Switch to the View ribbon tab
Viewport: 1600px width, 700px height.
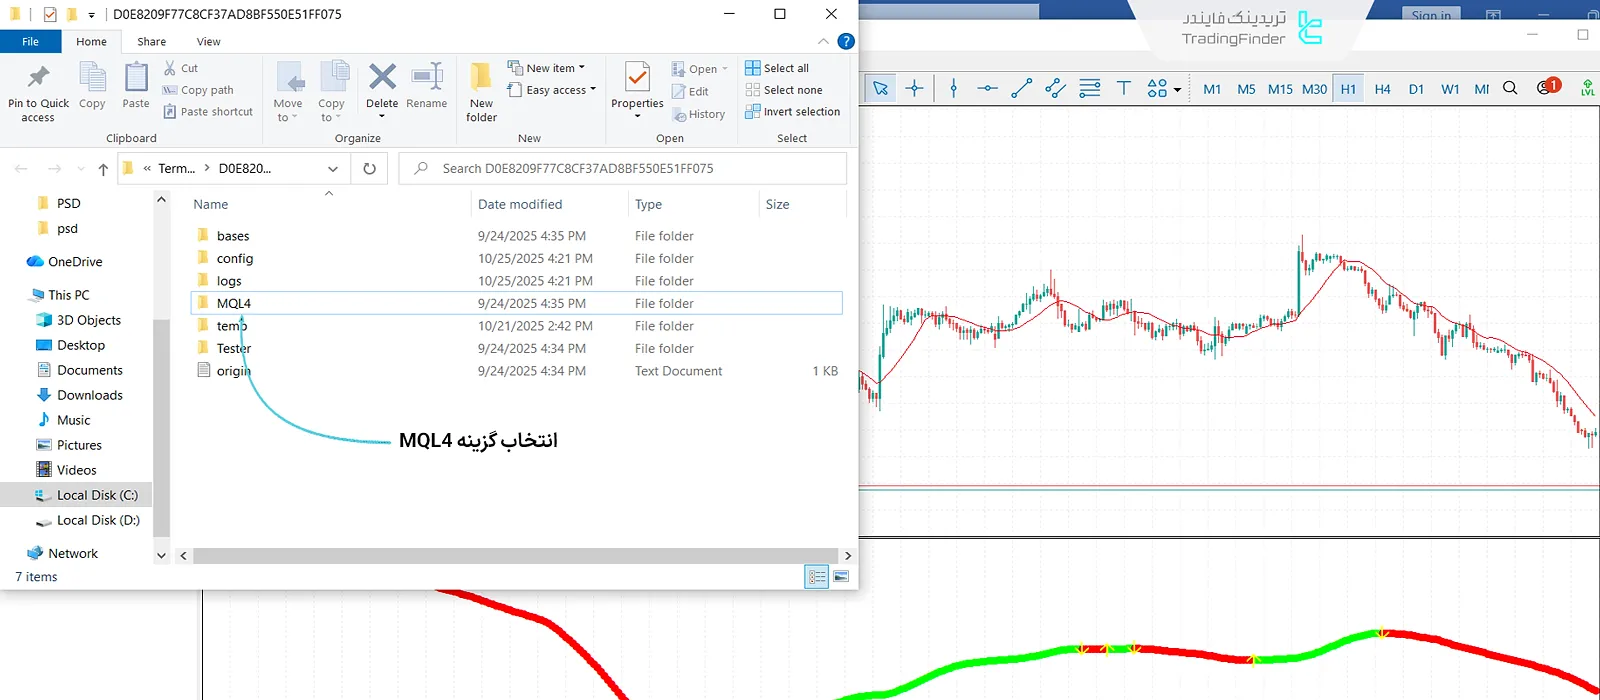click(x=208, y=41)
